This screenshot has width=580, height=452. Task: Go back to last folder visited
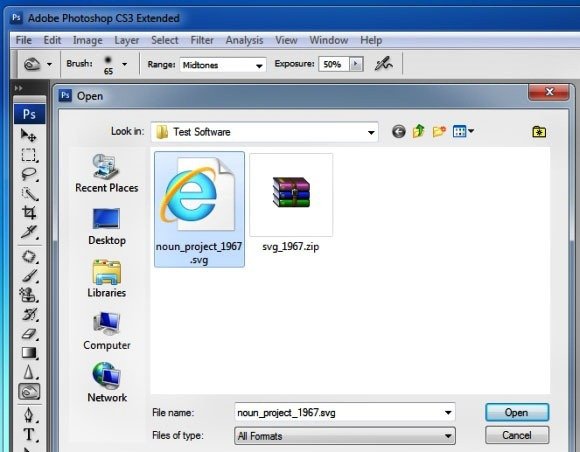coord(398,131)
